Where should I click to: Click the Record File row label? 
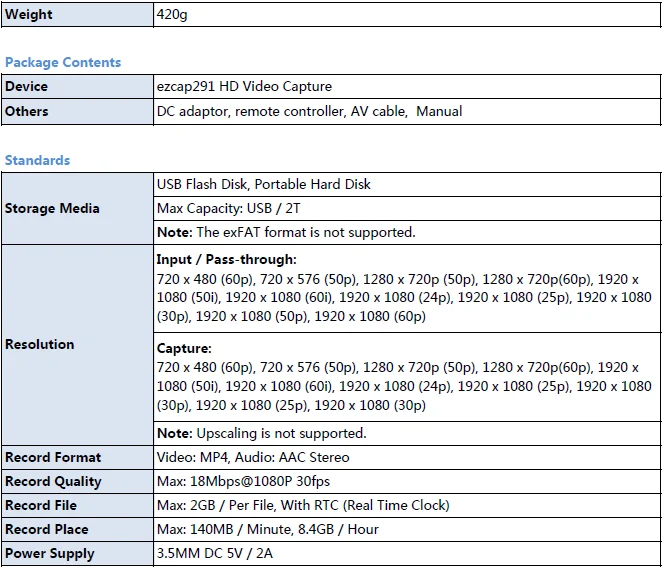pos(41,505)
